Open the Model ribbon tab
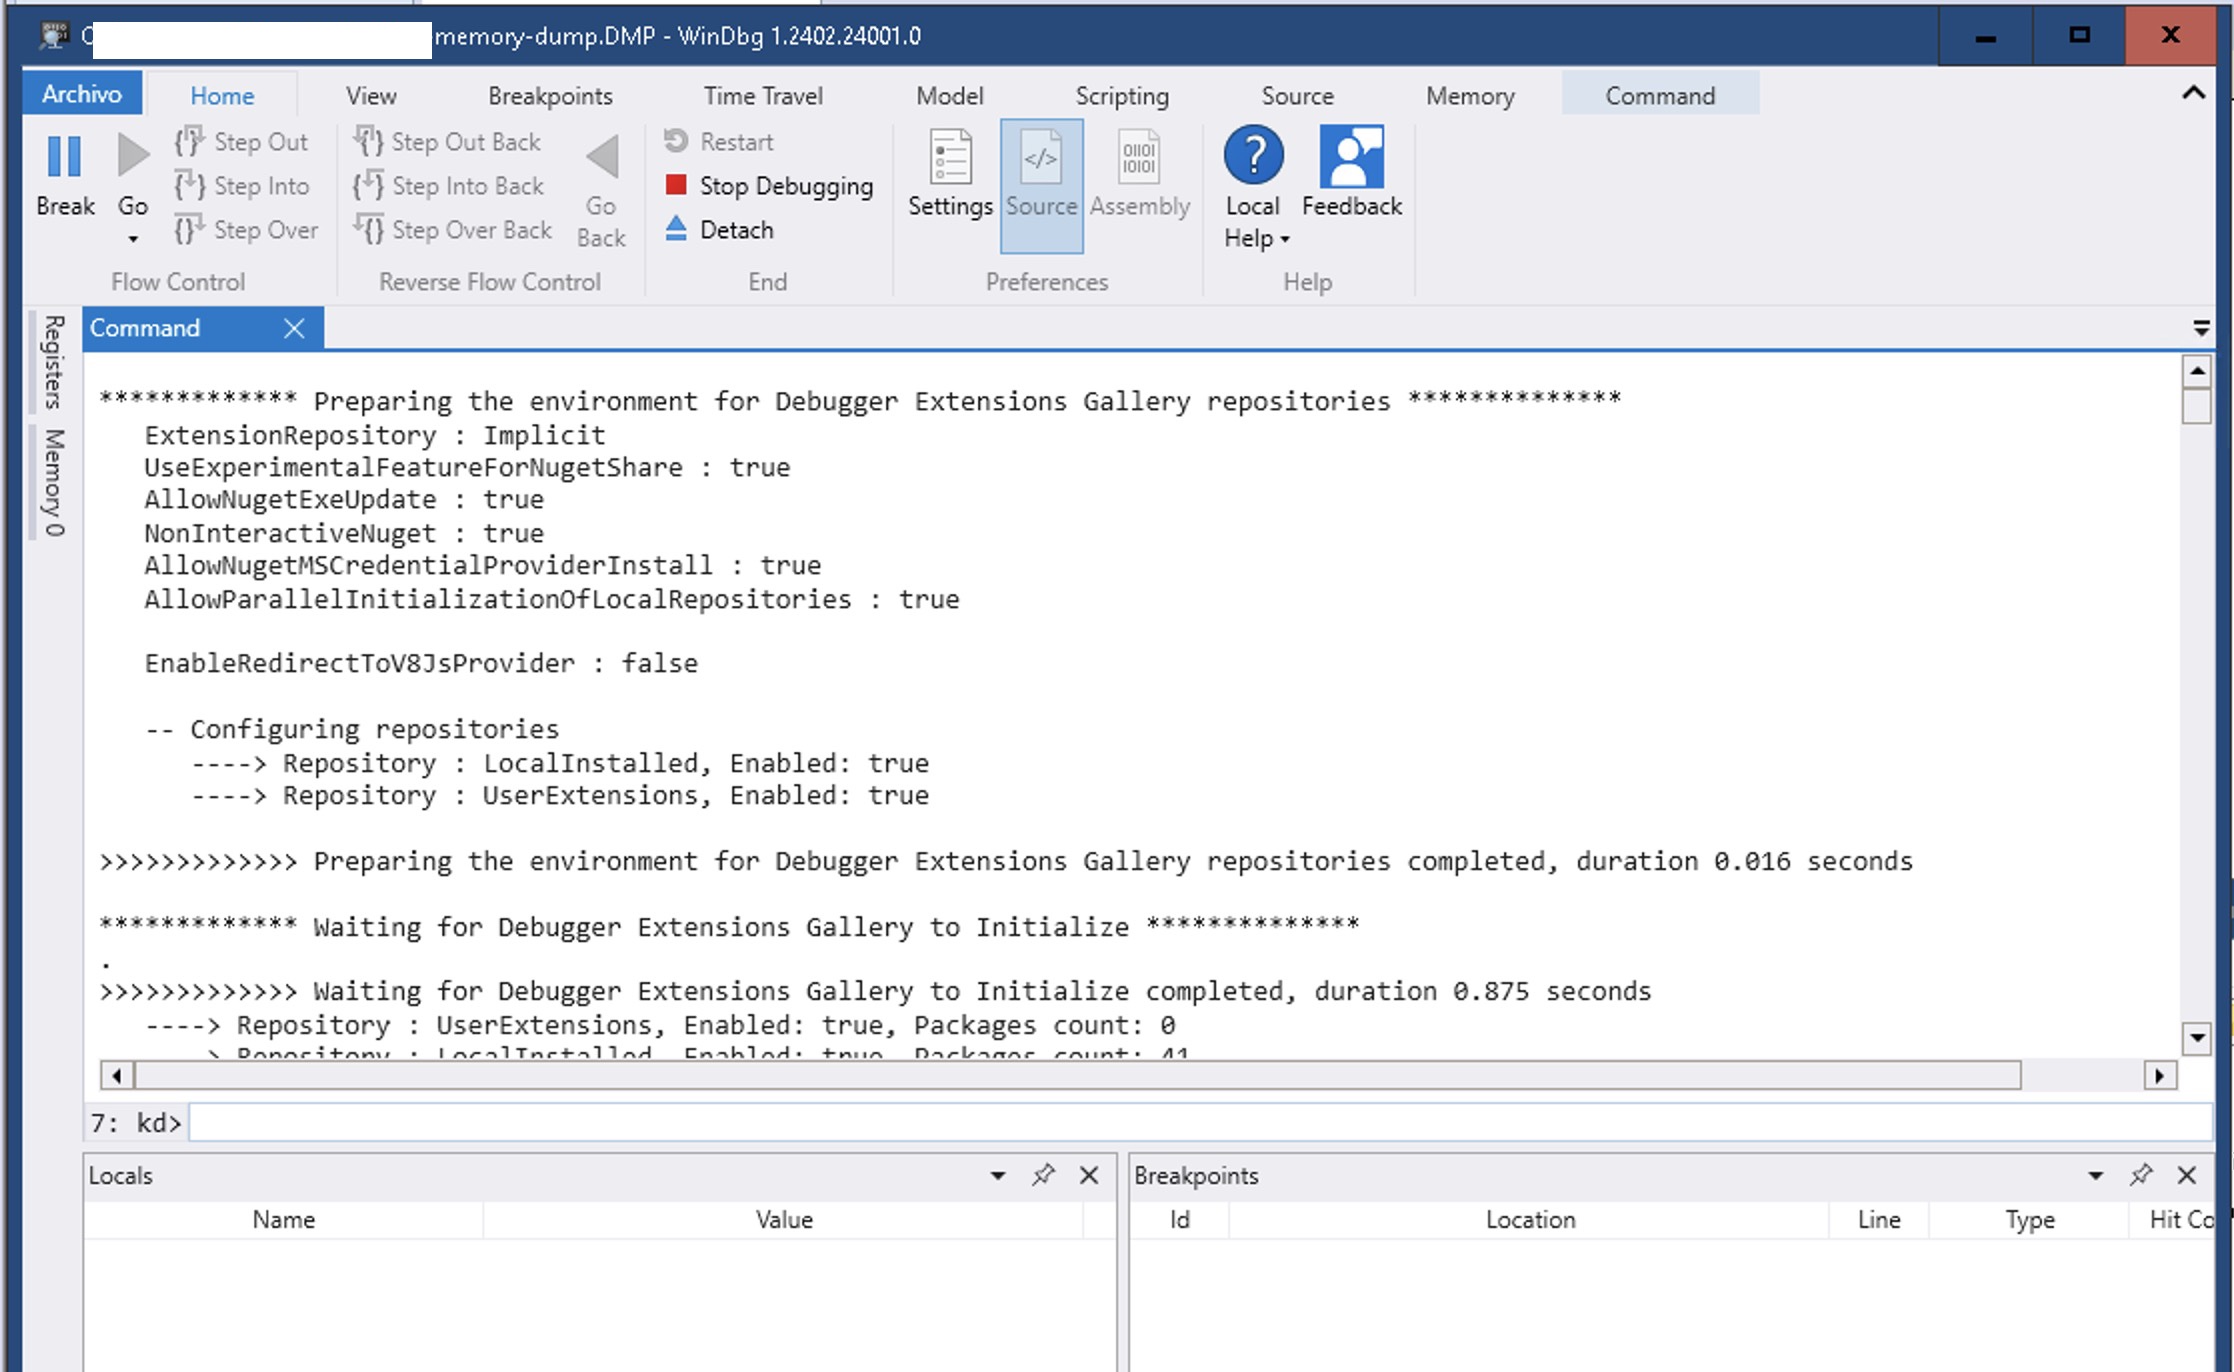2234x1372 pixels. coord(950,96)
